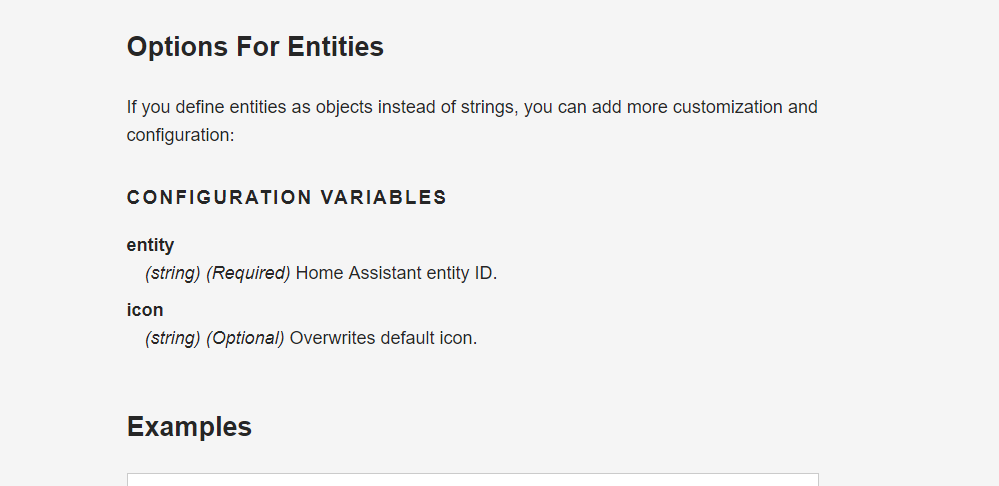Click "(string)" type in the entity description
Image resolution: width=999 pixels, height=486 pixels.
173,273
